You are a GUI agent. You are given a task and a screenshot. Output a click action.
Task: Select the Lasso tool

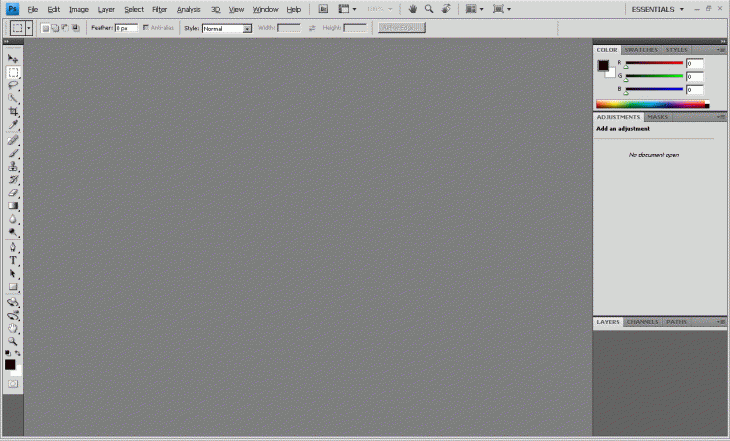pyautogui.click(x=13, y=86)
